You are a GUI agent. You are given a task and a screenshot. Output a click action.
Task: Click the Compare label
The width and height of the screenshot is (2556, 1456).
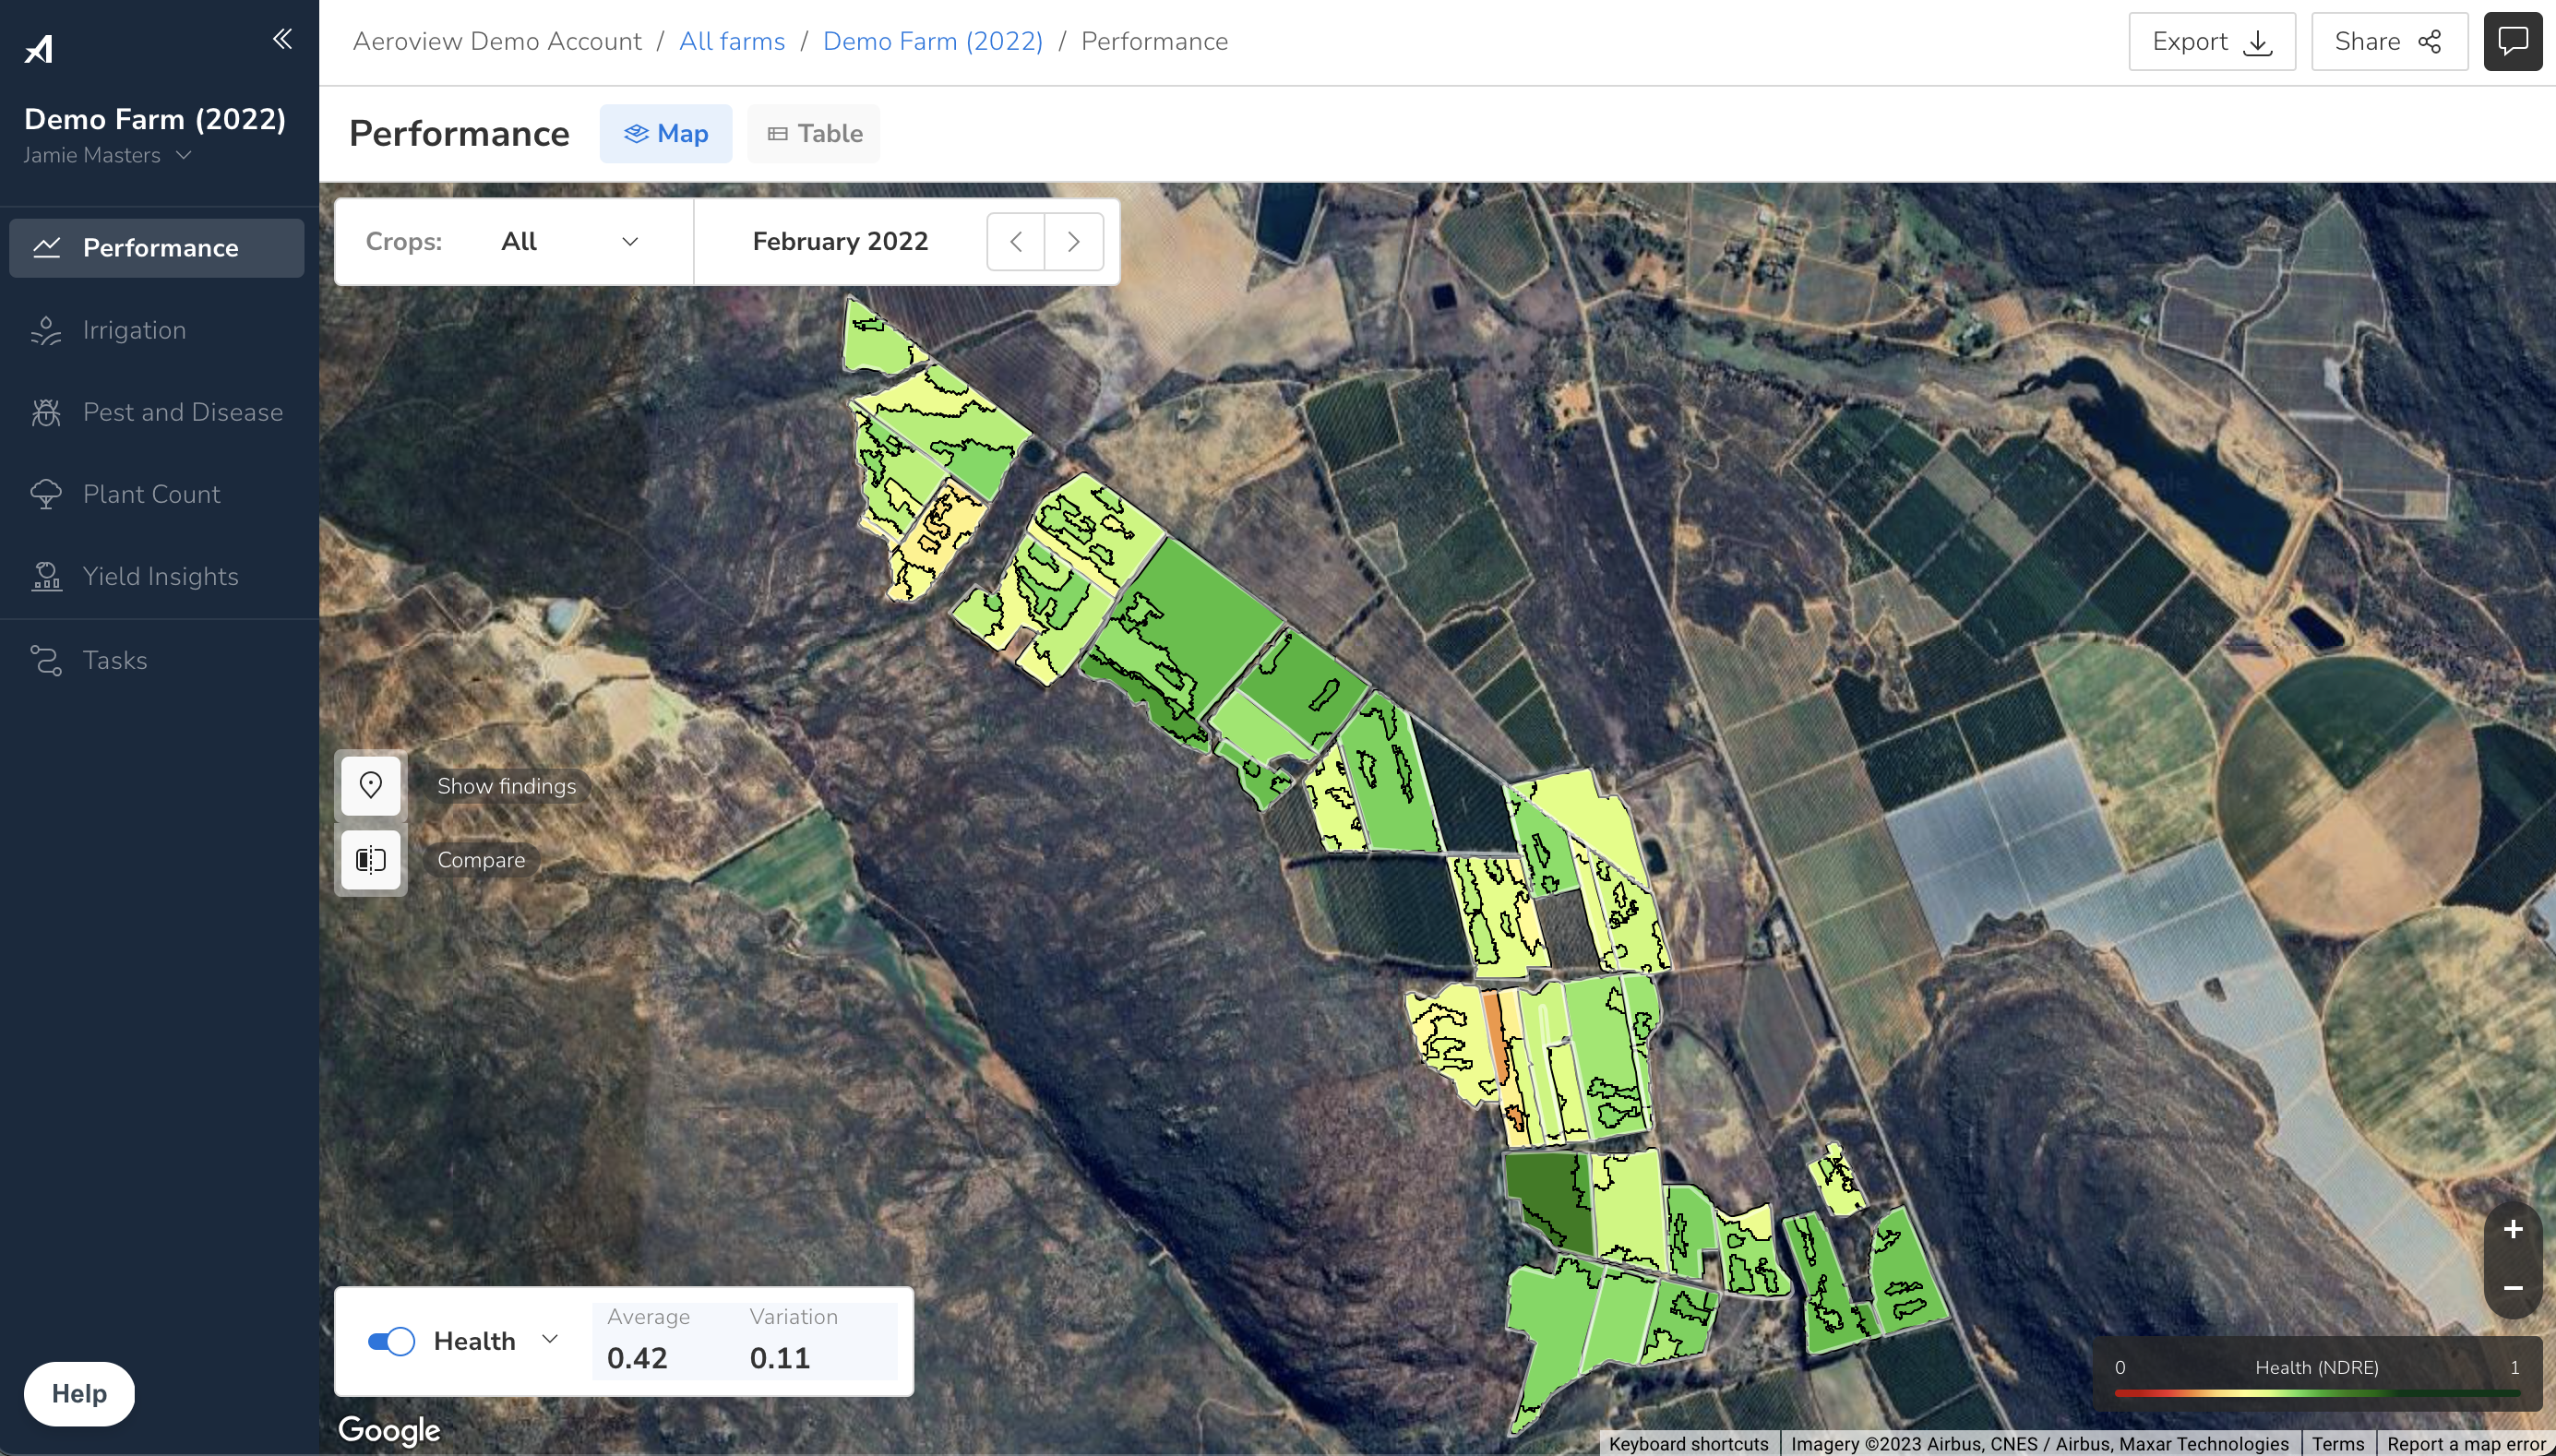click(x=481, y=859)
